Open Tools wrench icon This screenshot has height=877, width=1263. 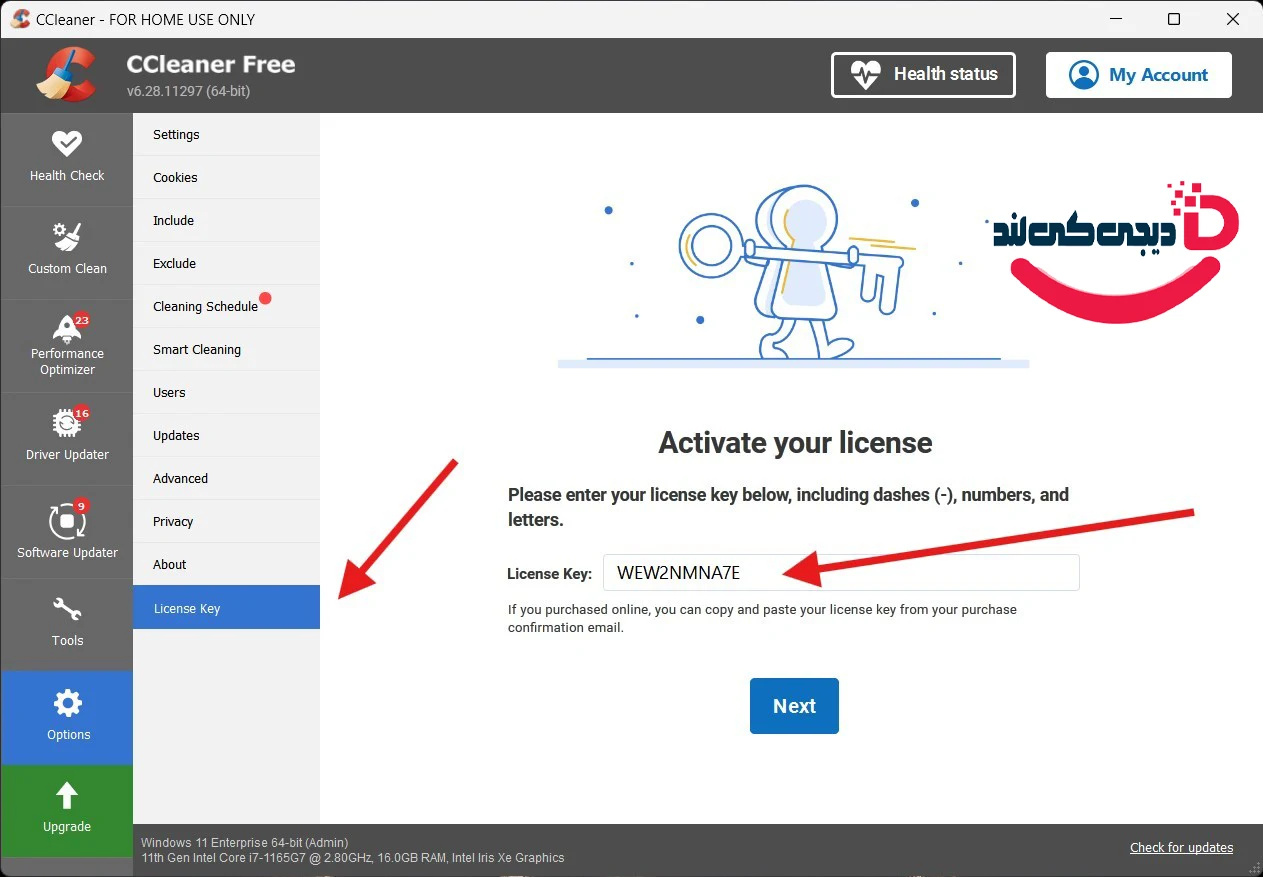pos(67,609)
